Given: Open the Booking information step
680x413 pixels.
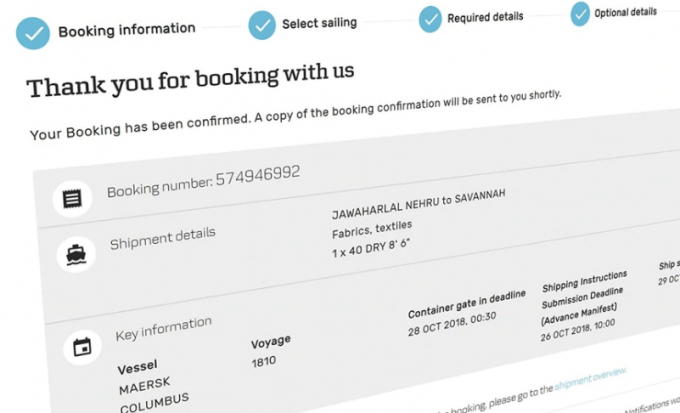Looking at the screenshot, I should [127, 30].
